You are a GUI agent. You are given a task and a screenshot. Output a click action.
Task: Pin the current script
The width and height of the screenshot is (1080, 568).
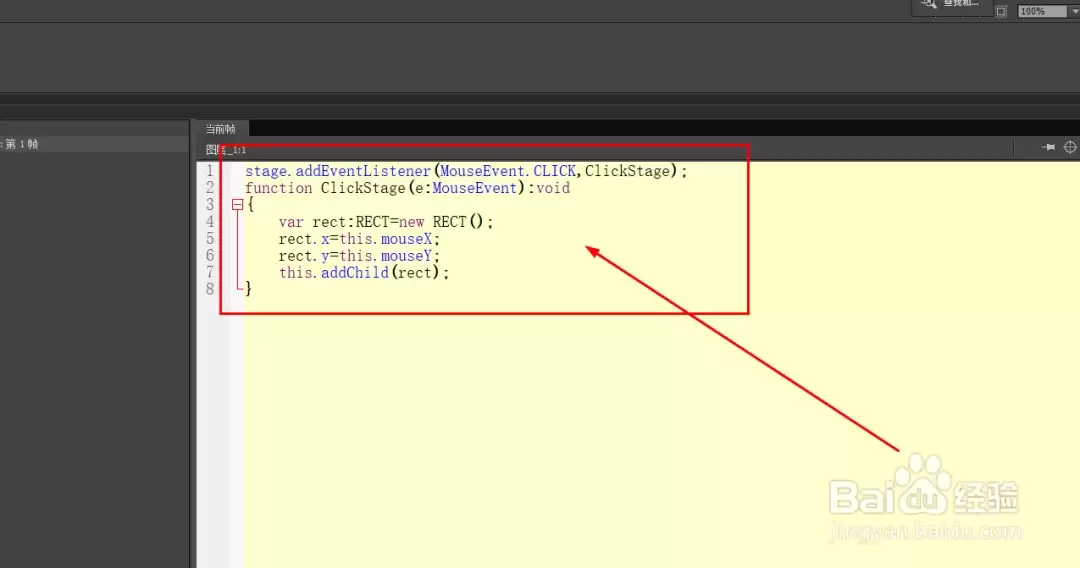tap(1048, 147)
